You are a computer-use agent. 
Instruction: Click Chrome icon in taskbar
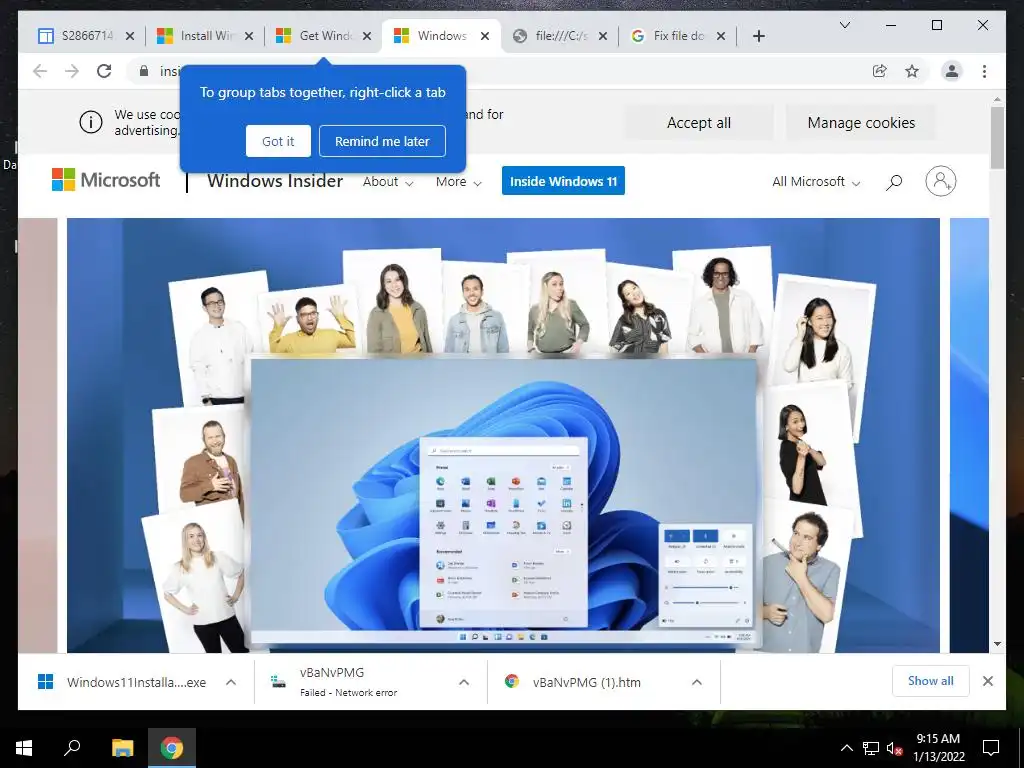click(172, 748)
